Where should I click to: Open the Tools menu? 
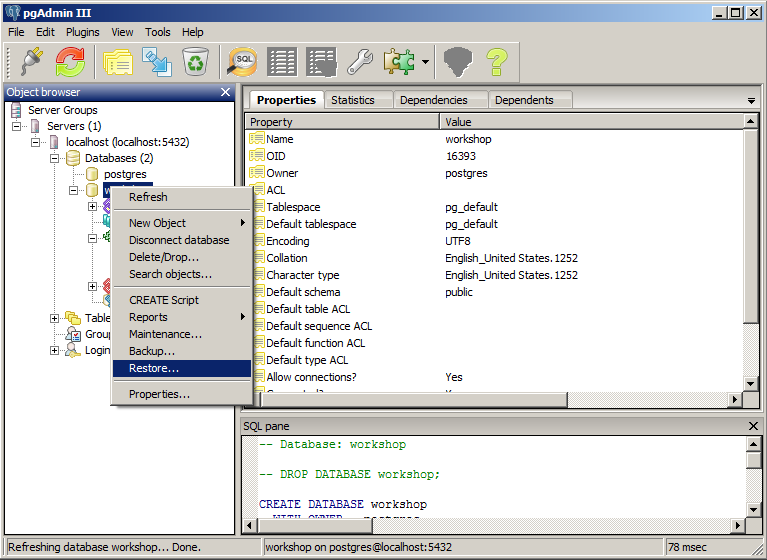click(x=158, y=32)
